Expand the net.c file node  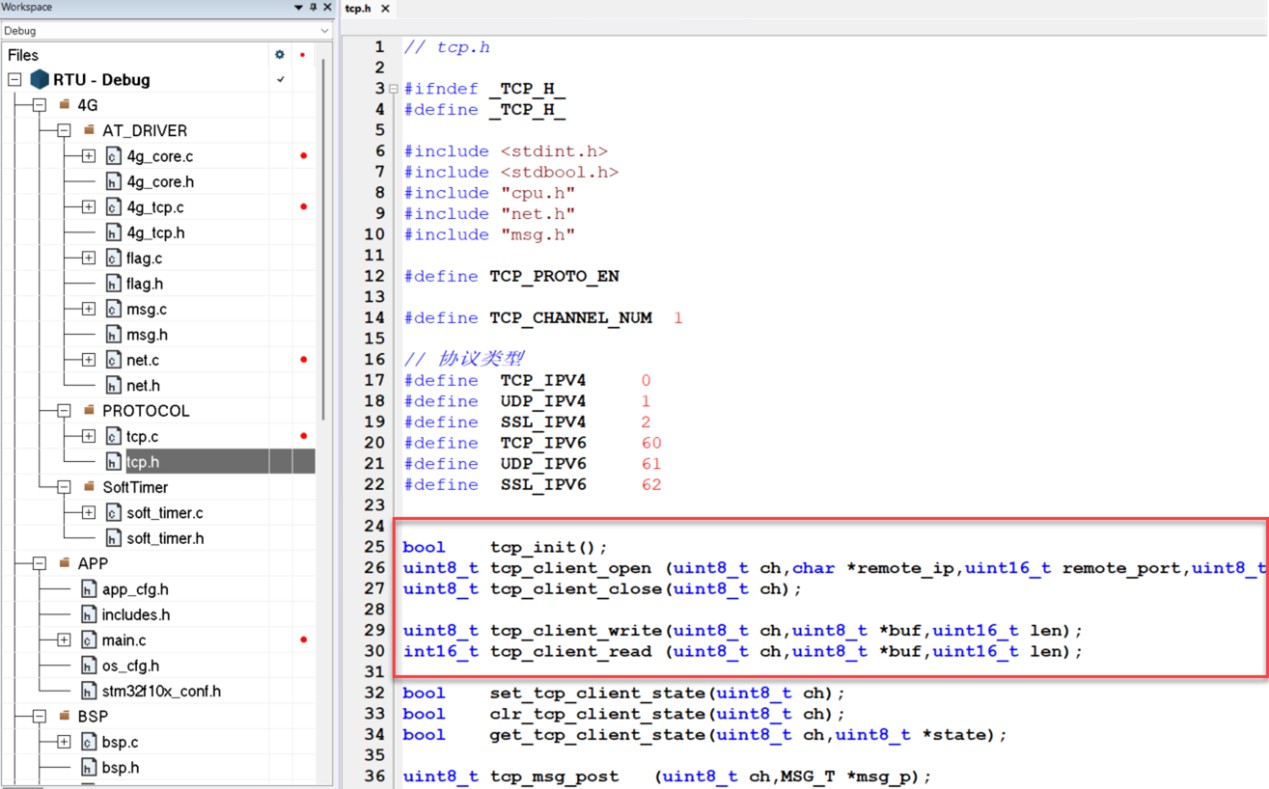click(88, 360)
